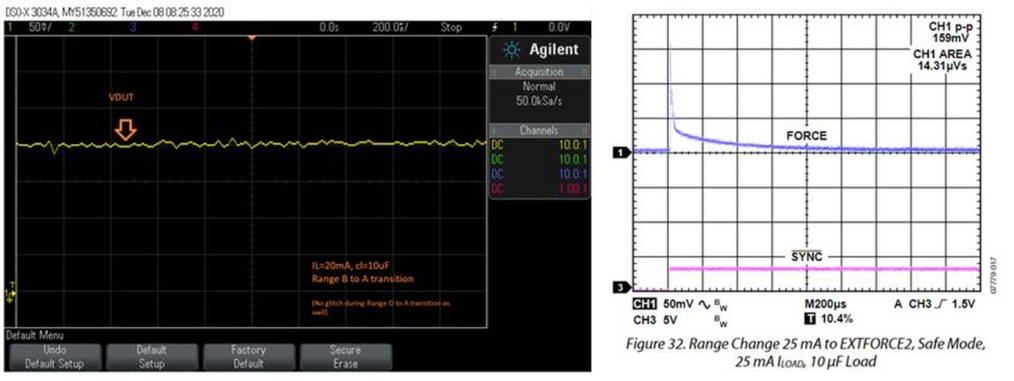Toggle channel 3 indicator in top bar

pos(133,28)
